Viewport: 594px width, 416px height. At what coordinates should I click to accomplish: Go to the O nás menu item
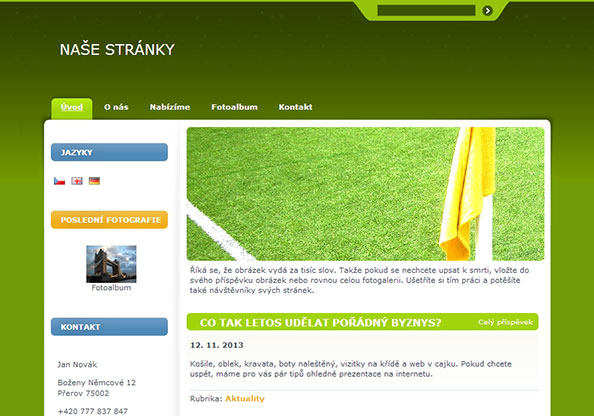pyautogui.click(x=116, y=107)
